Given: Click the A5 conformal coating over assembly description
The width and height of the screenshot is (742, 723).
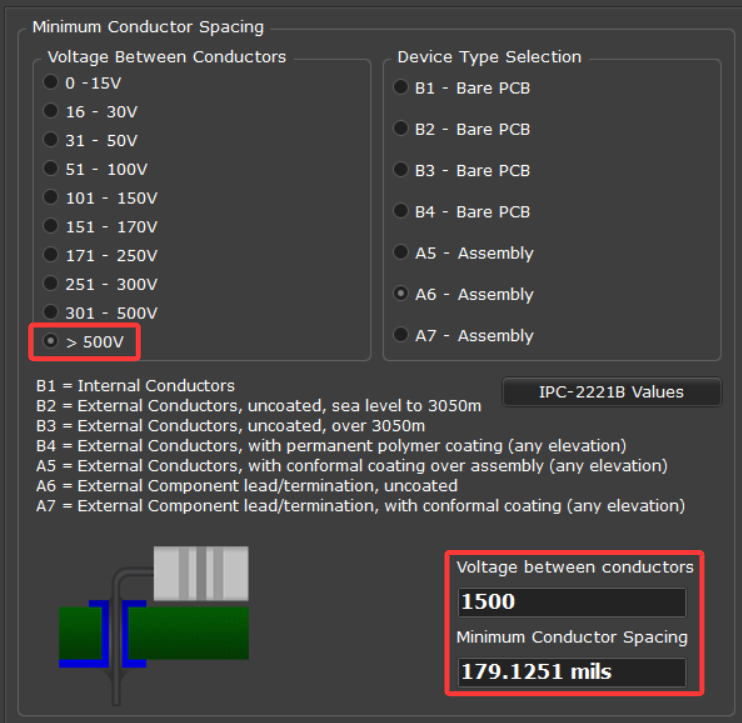Looking at the screenshot, I should [352, 466].
